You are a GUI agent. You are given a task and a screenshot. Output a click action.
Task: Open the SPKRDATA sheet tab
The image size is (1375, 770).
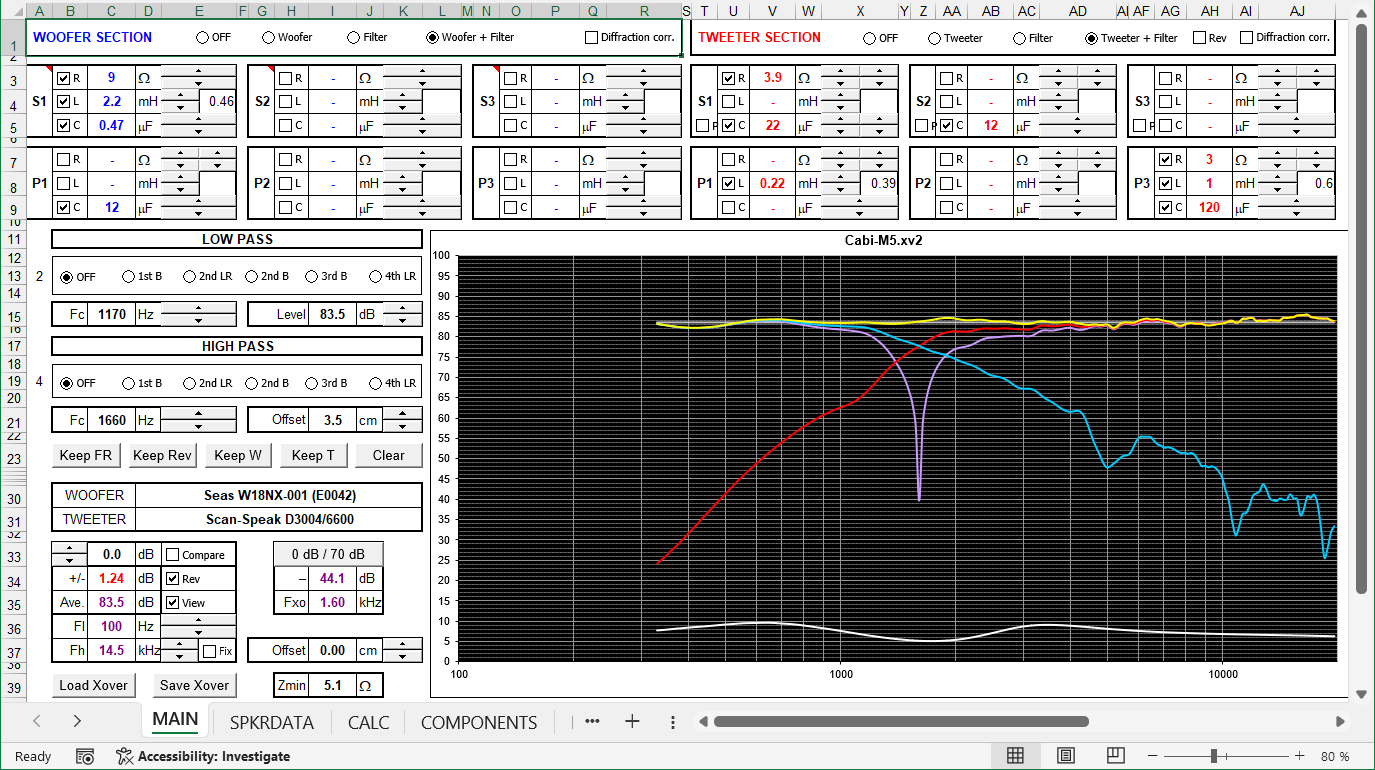pos(272,722)
